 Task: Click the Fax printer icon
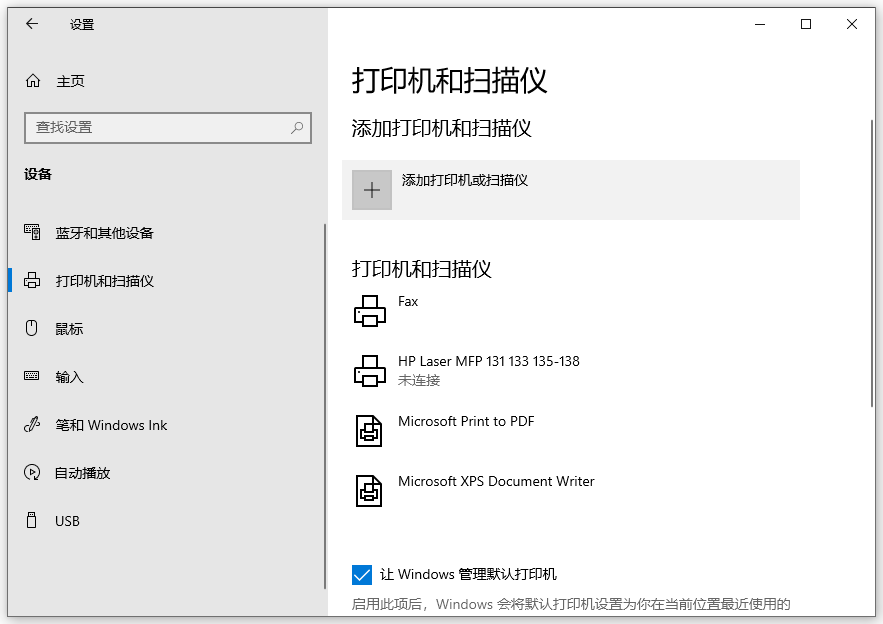370,311
